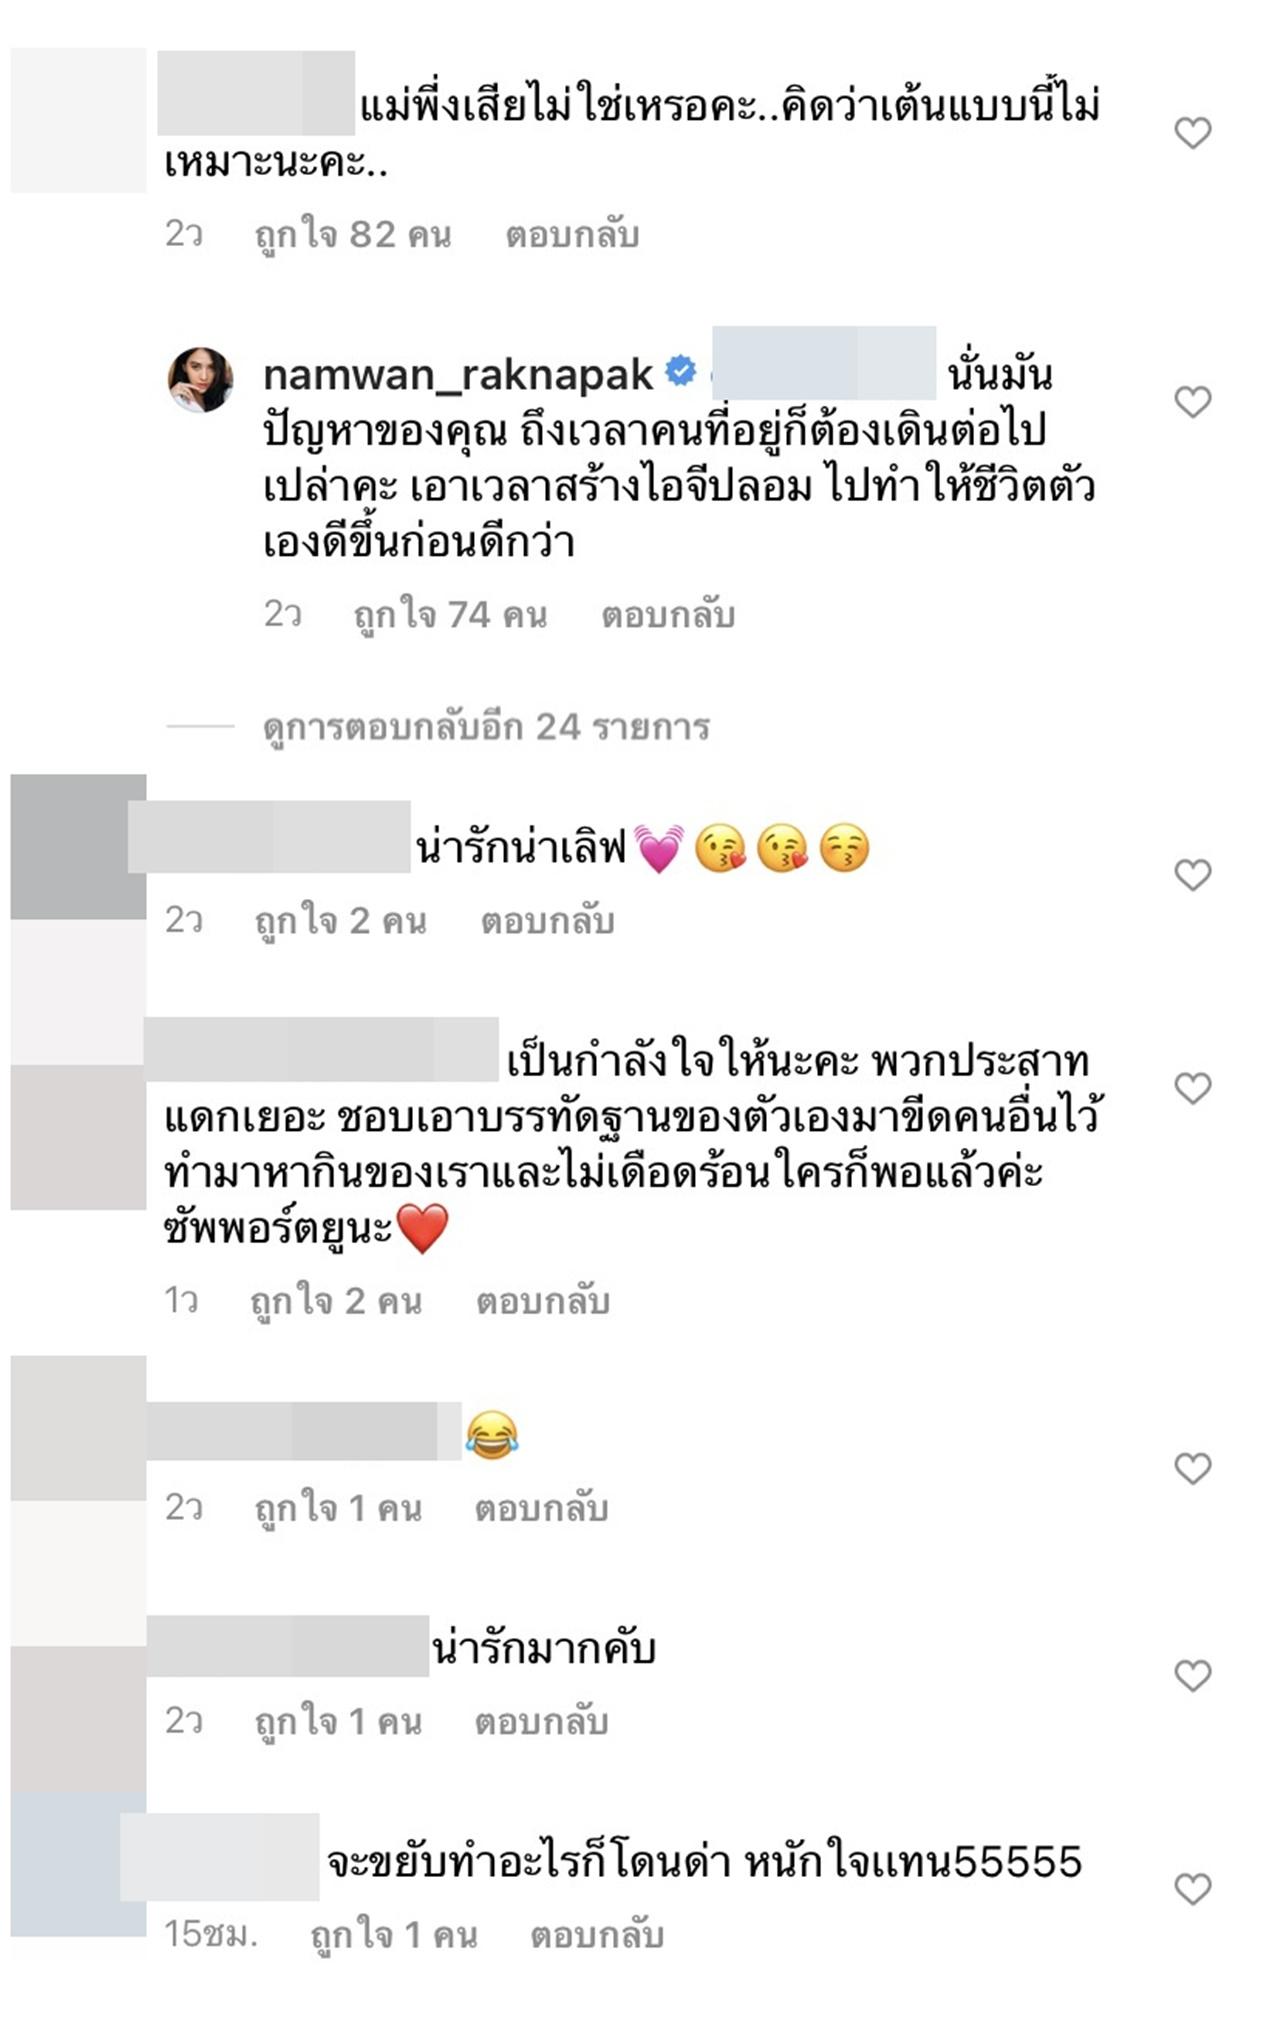Image resolution: width=1280 pixels, height=2019 pixels.
Task: Like namwan_raknapak's reply via heart icon
Action: click(1192, 401)
